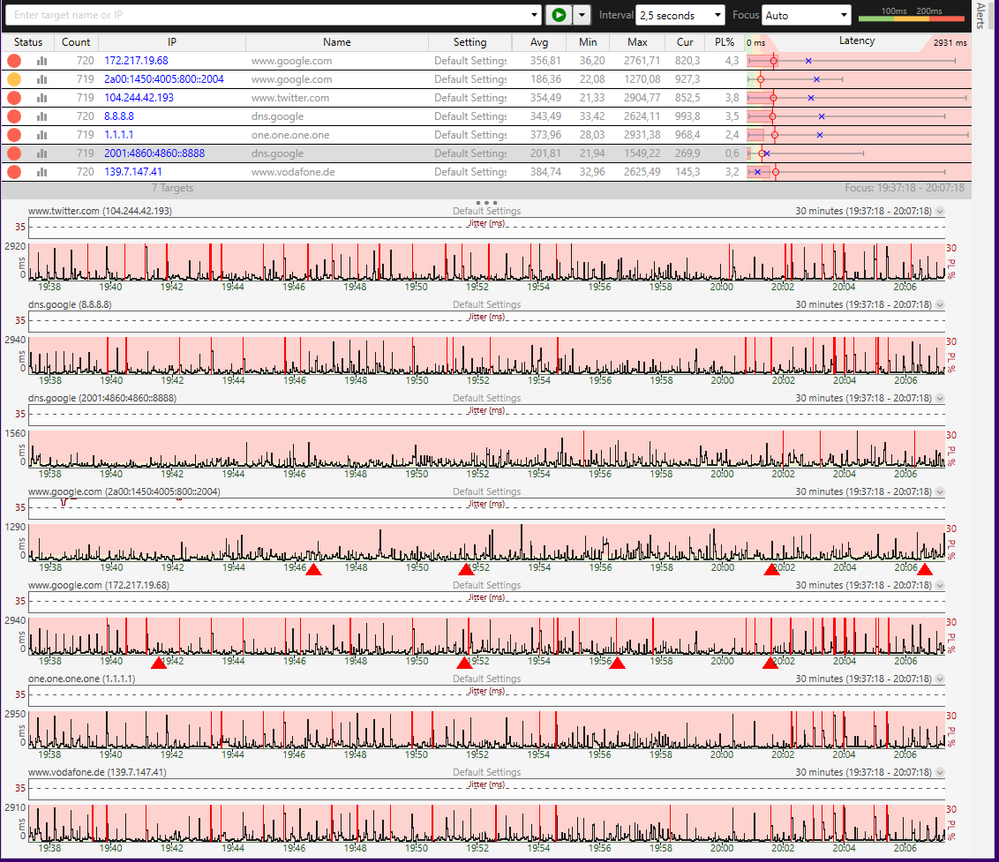Viewport: 999px width, 862px height.
Task: Click the red status dot for www.vodafone.de
Action: [13, 171]
